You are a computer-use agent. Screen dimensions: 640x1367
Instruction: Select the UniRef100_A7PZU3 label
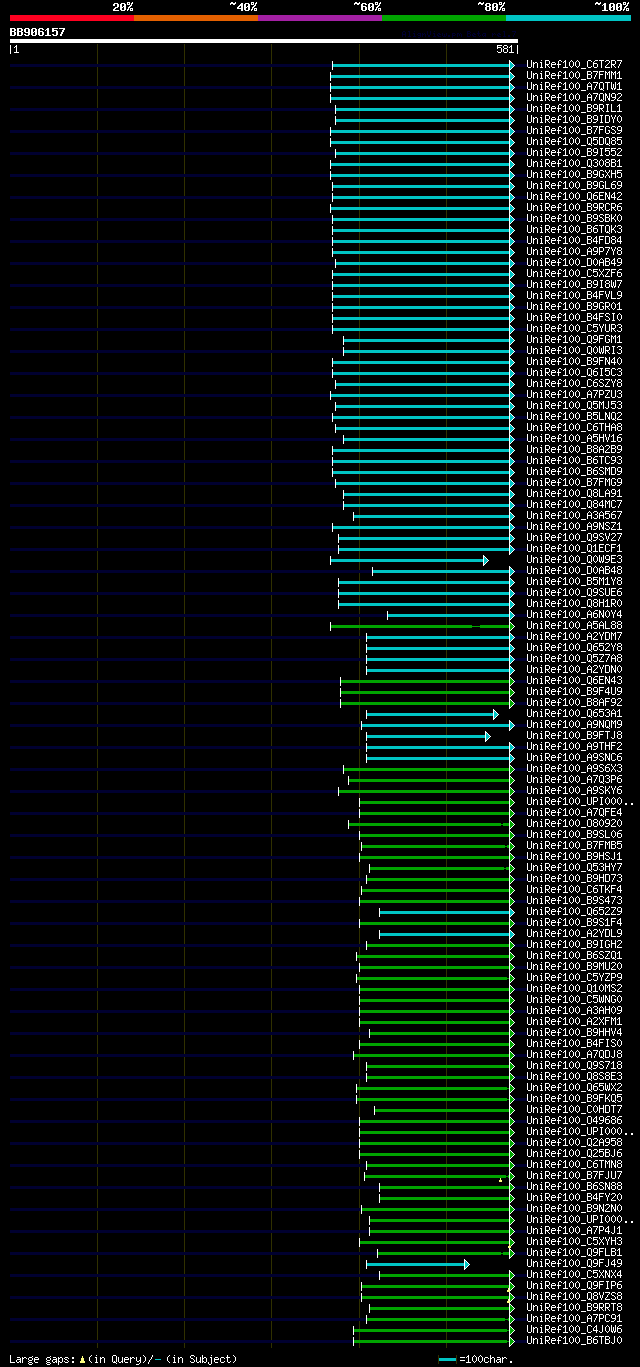574,394
